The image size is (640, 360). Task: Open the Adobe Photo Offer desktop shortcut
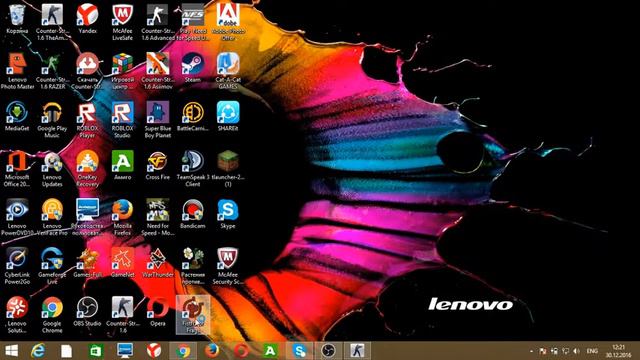coord(228,22)
